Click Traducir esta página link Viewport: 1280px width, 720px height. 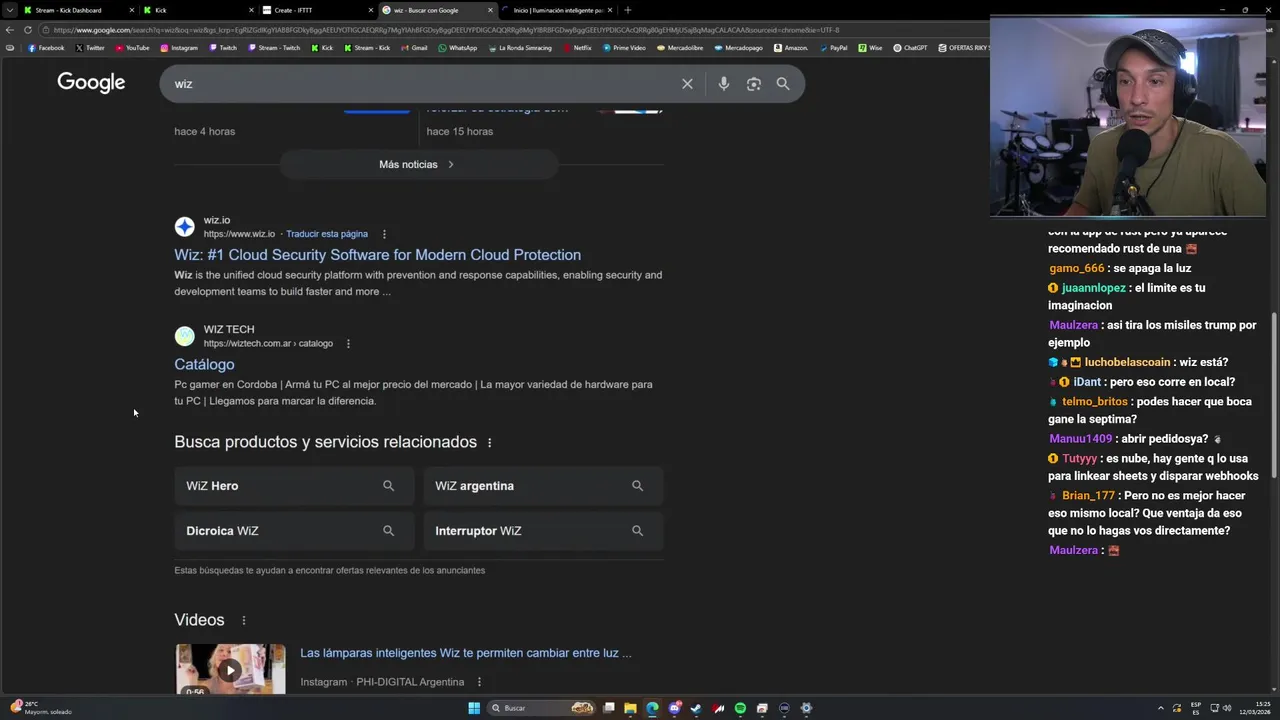[327, 234]
